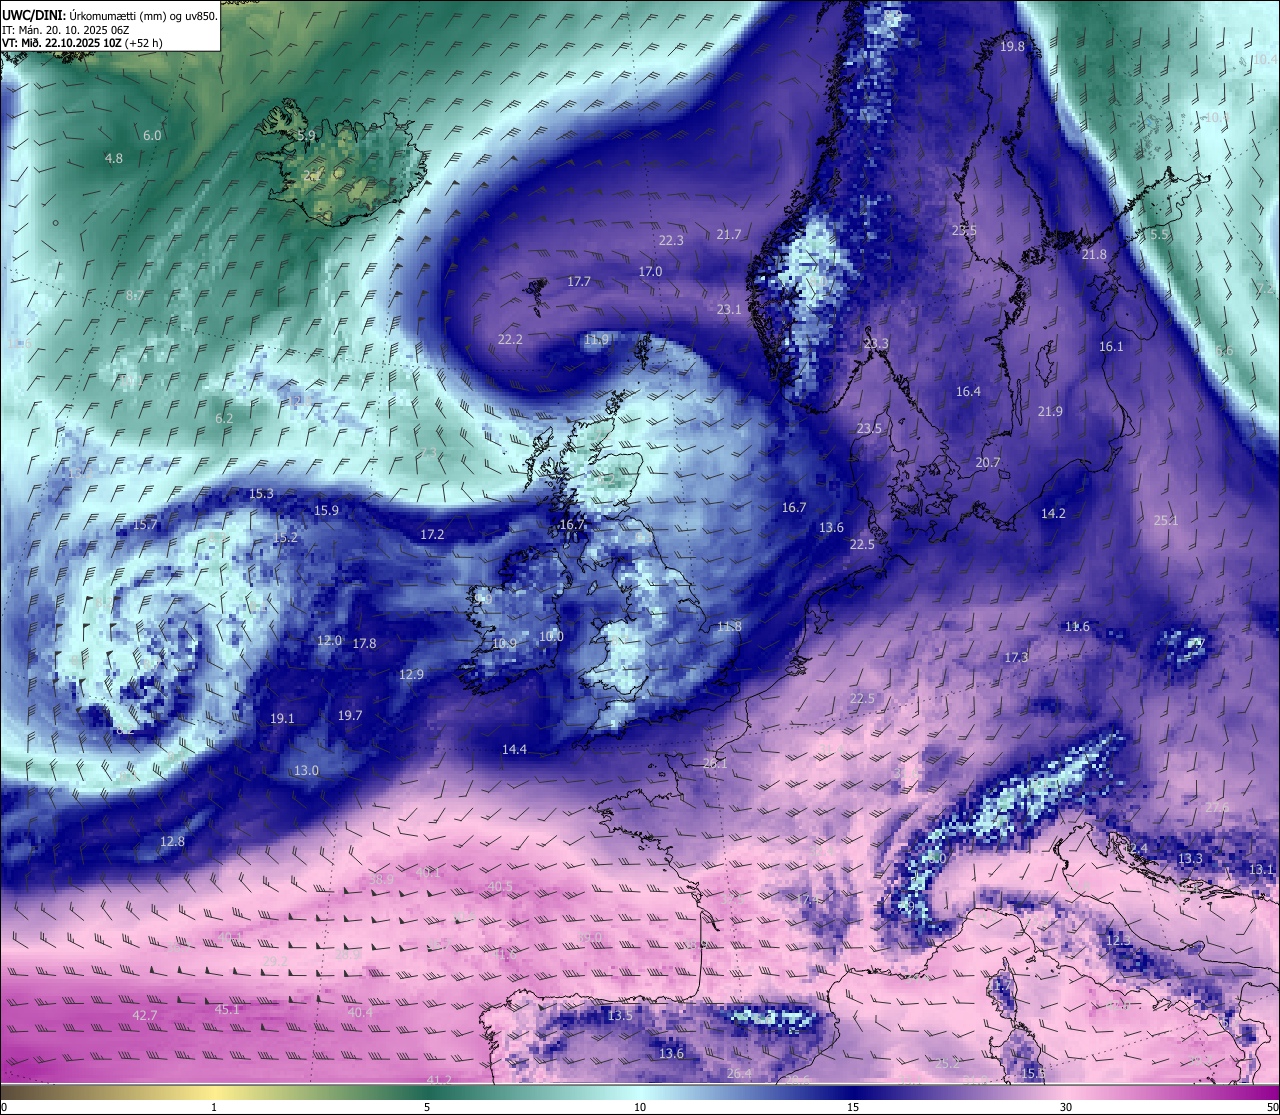
Task: Select the 17.2 value west of Scotland
Action: coord(432,535)
